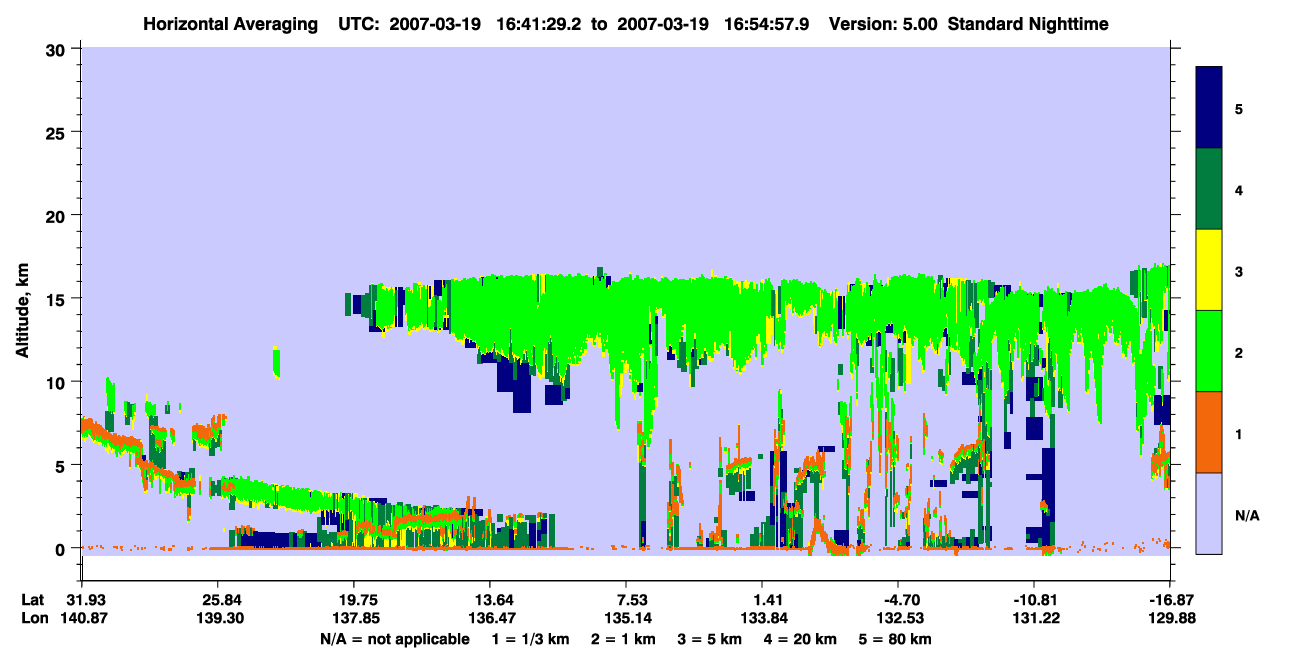Viewport: 1300px width, 667px height.
Task: Click longitude value 131.22
Action: tap(1038, 618)
